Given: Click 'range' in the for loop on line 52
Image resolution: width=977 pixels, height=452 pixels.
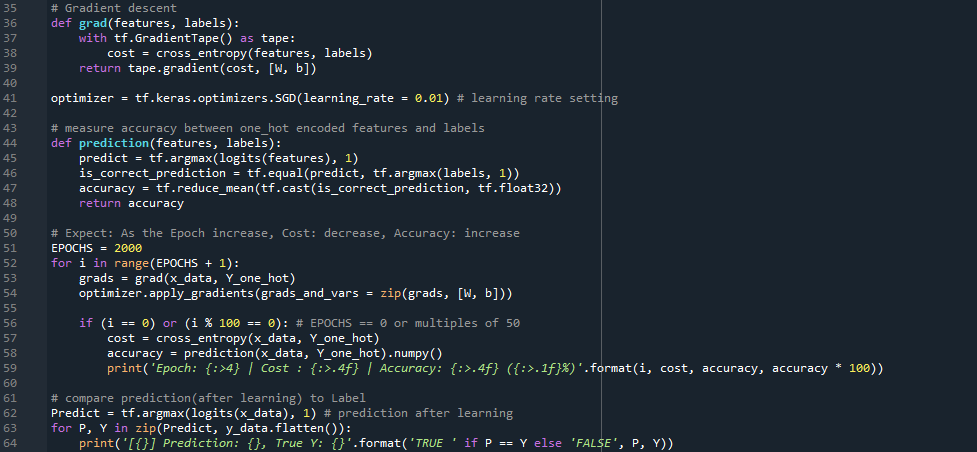Looking at the screenshot, I should coord(131,263).
